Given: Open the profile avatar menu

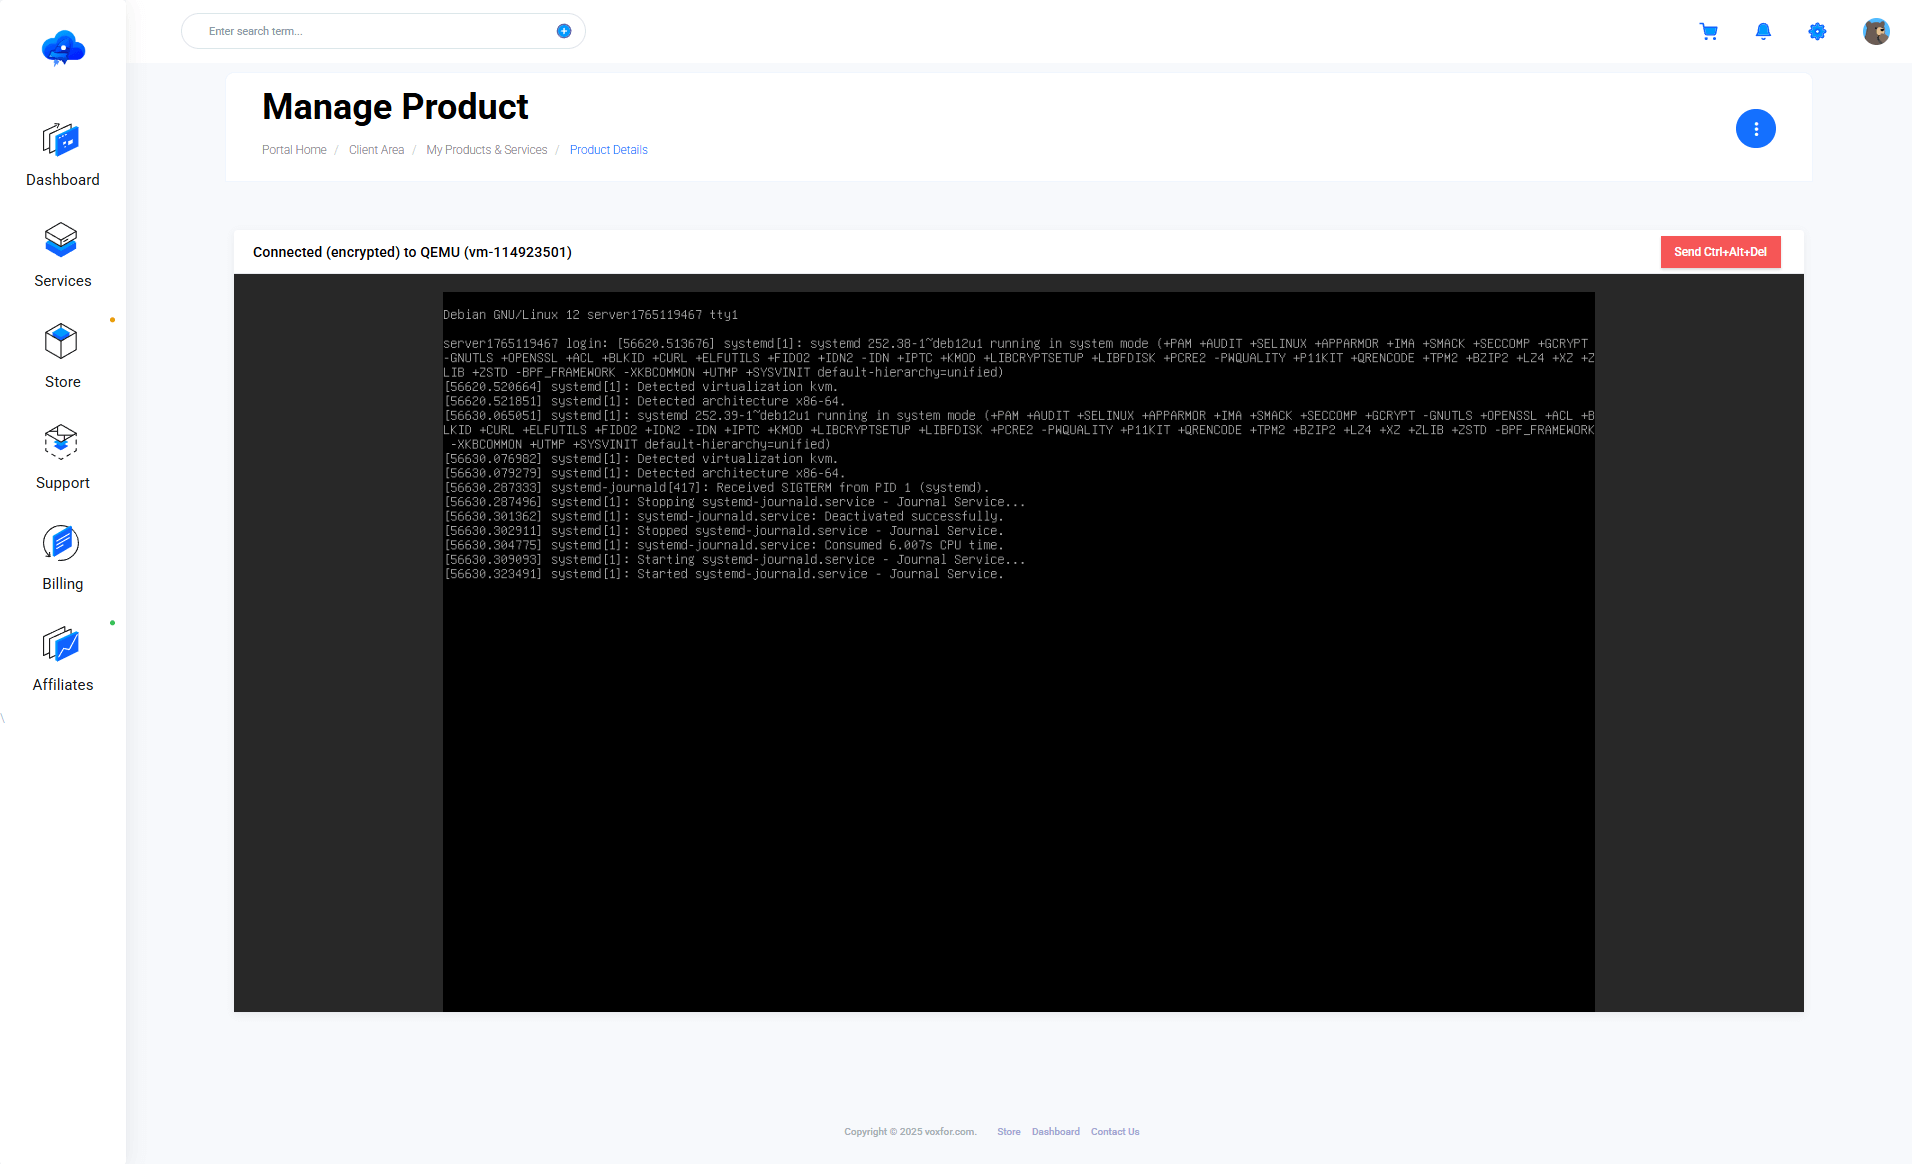Looking at the screenshot, I should (1877, 31).
